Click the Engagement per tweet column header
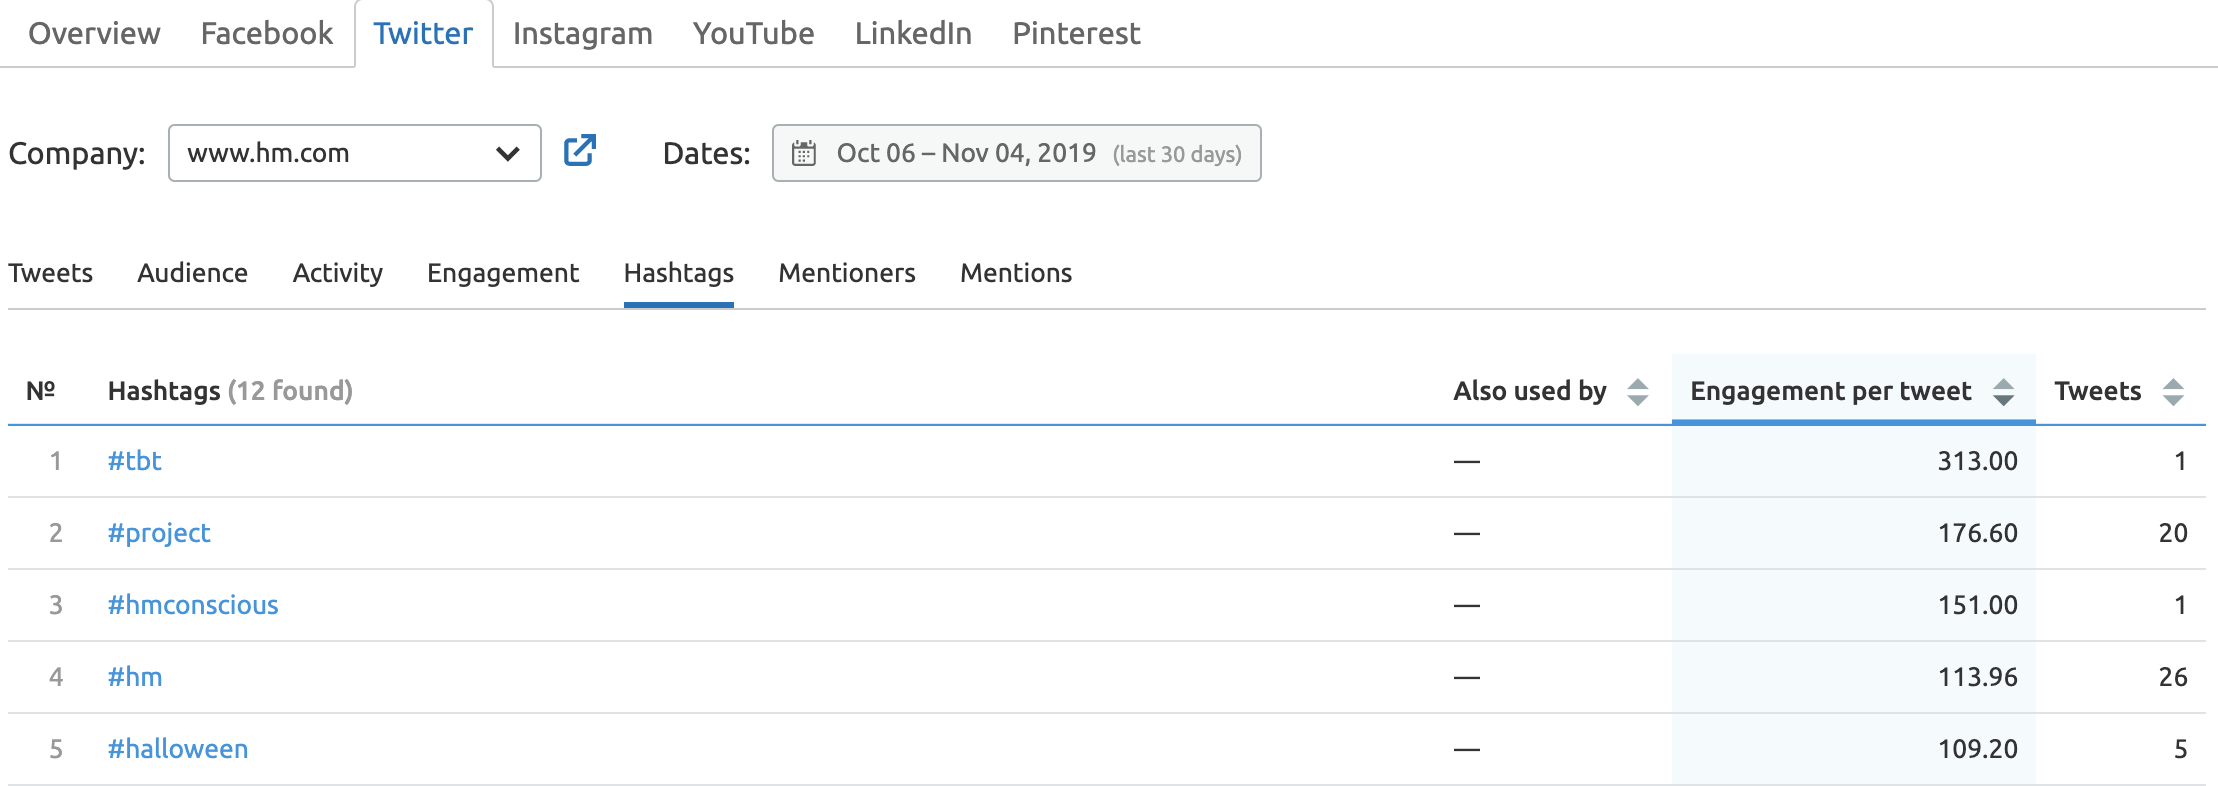 (1831, 391)
